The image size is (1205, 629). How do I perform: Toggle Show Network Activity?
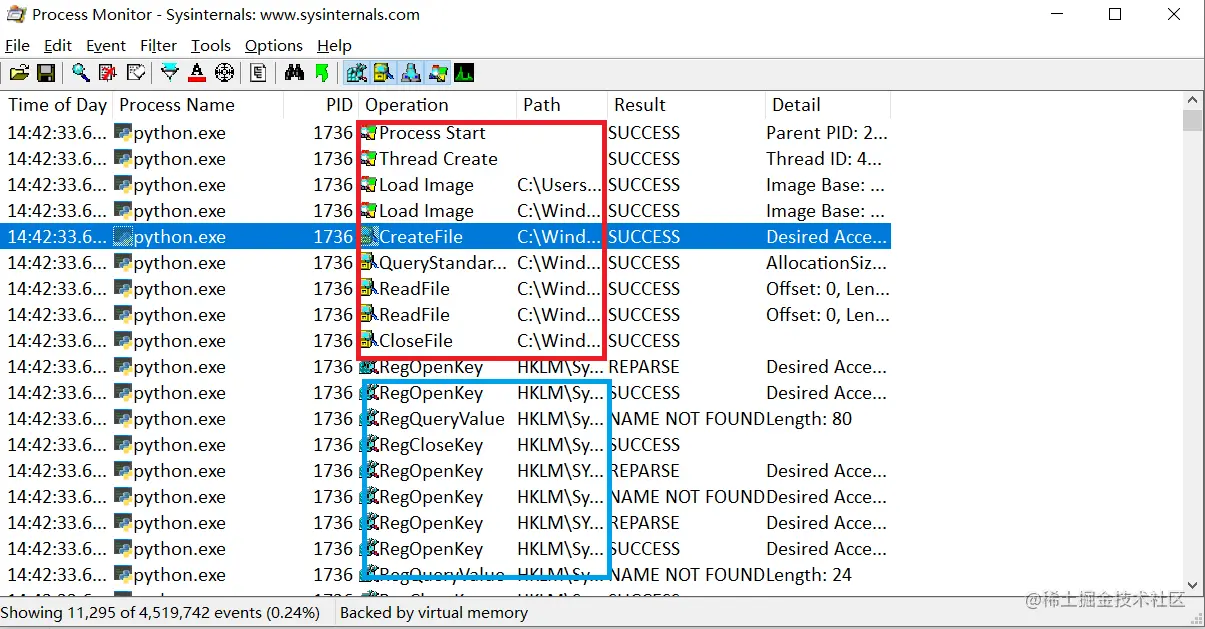[x=410, y=73]
